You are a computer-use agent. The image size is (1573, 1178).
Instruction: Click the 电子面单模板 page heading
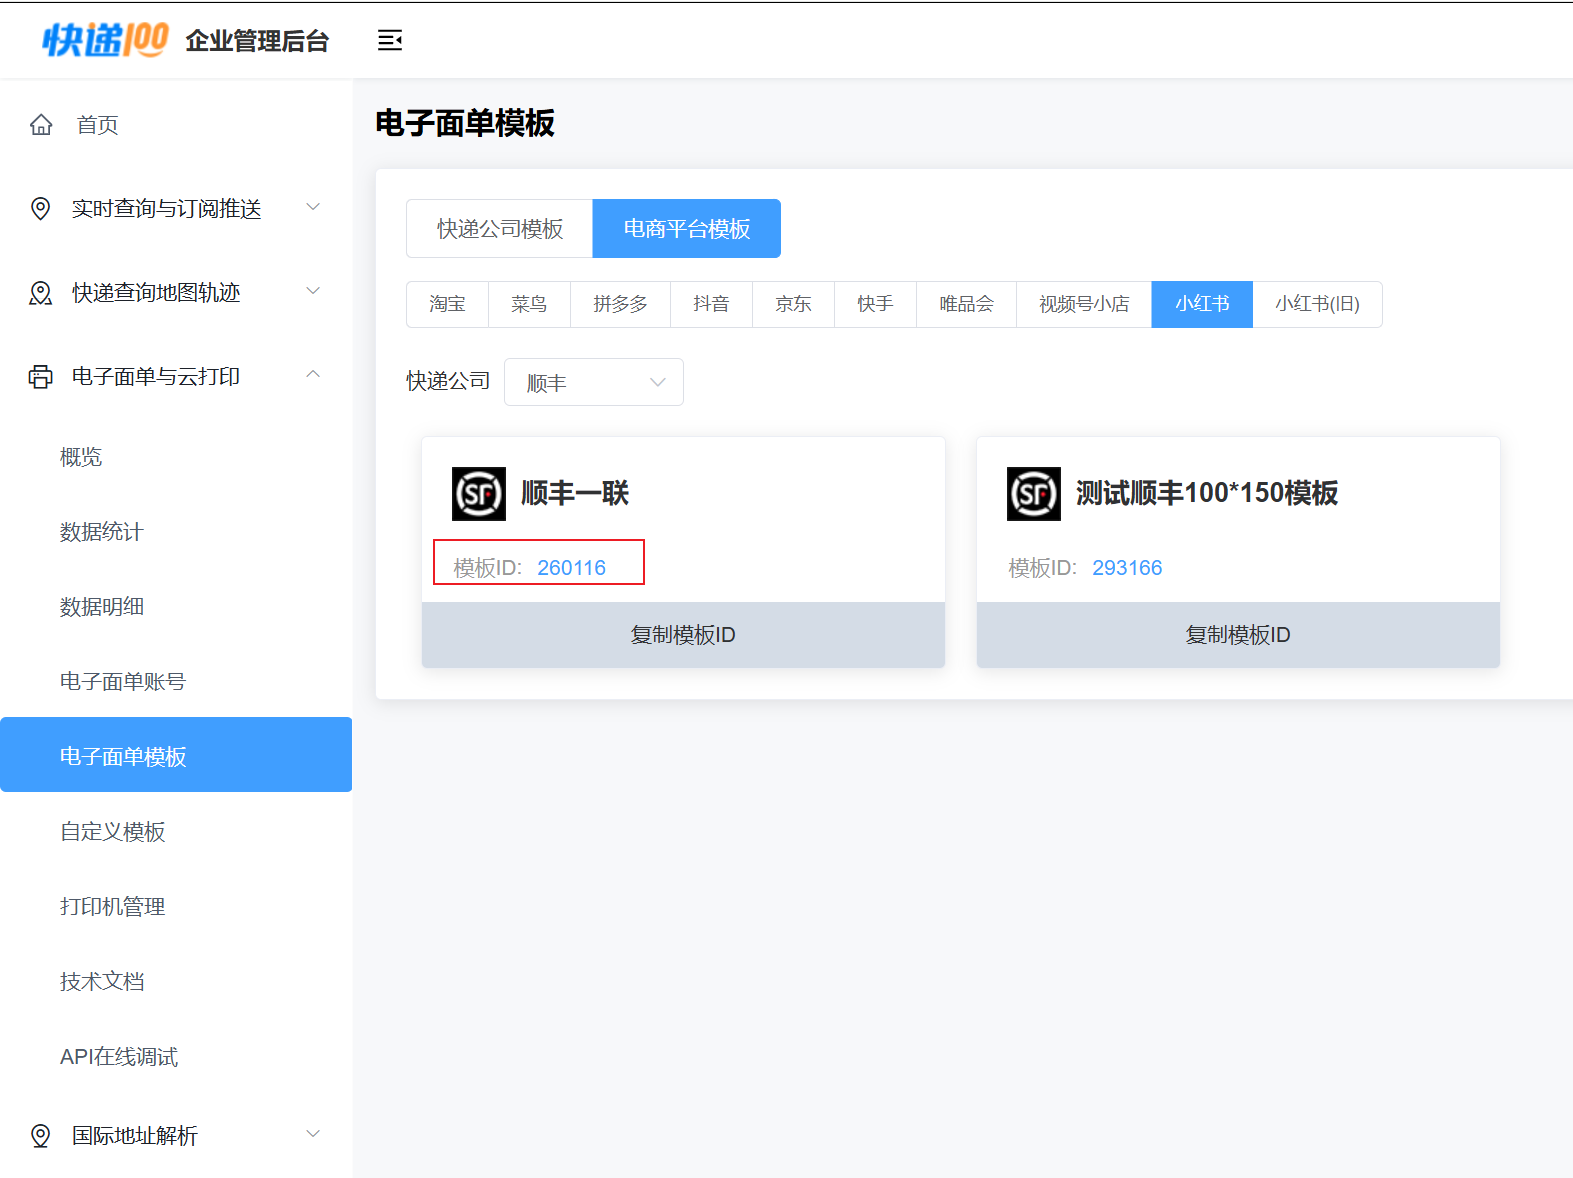click(x=465, y=123)
